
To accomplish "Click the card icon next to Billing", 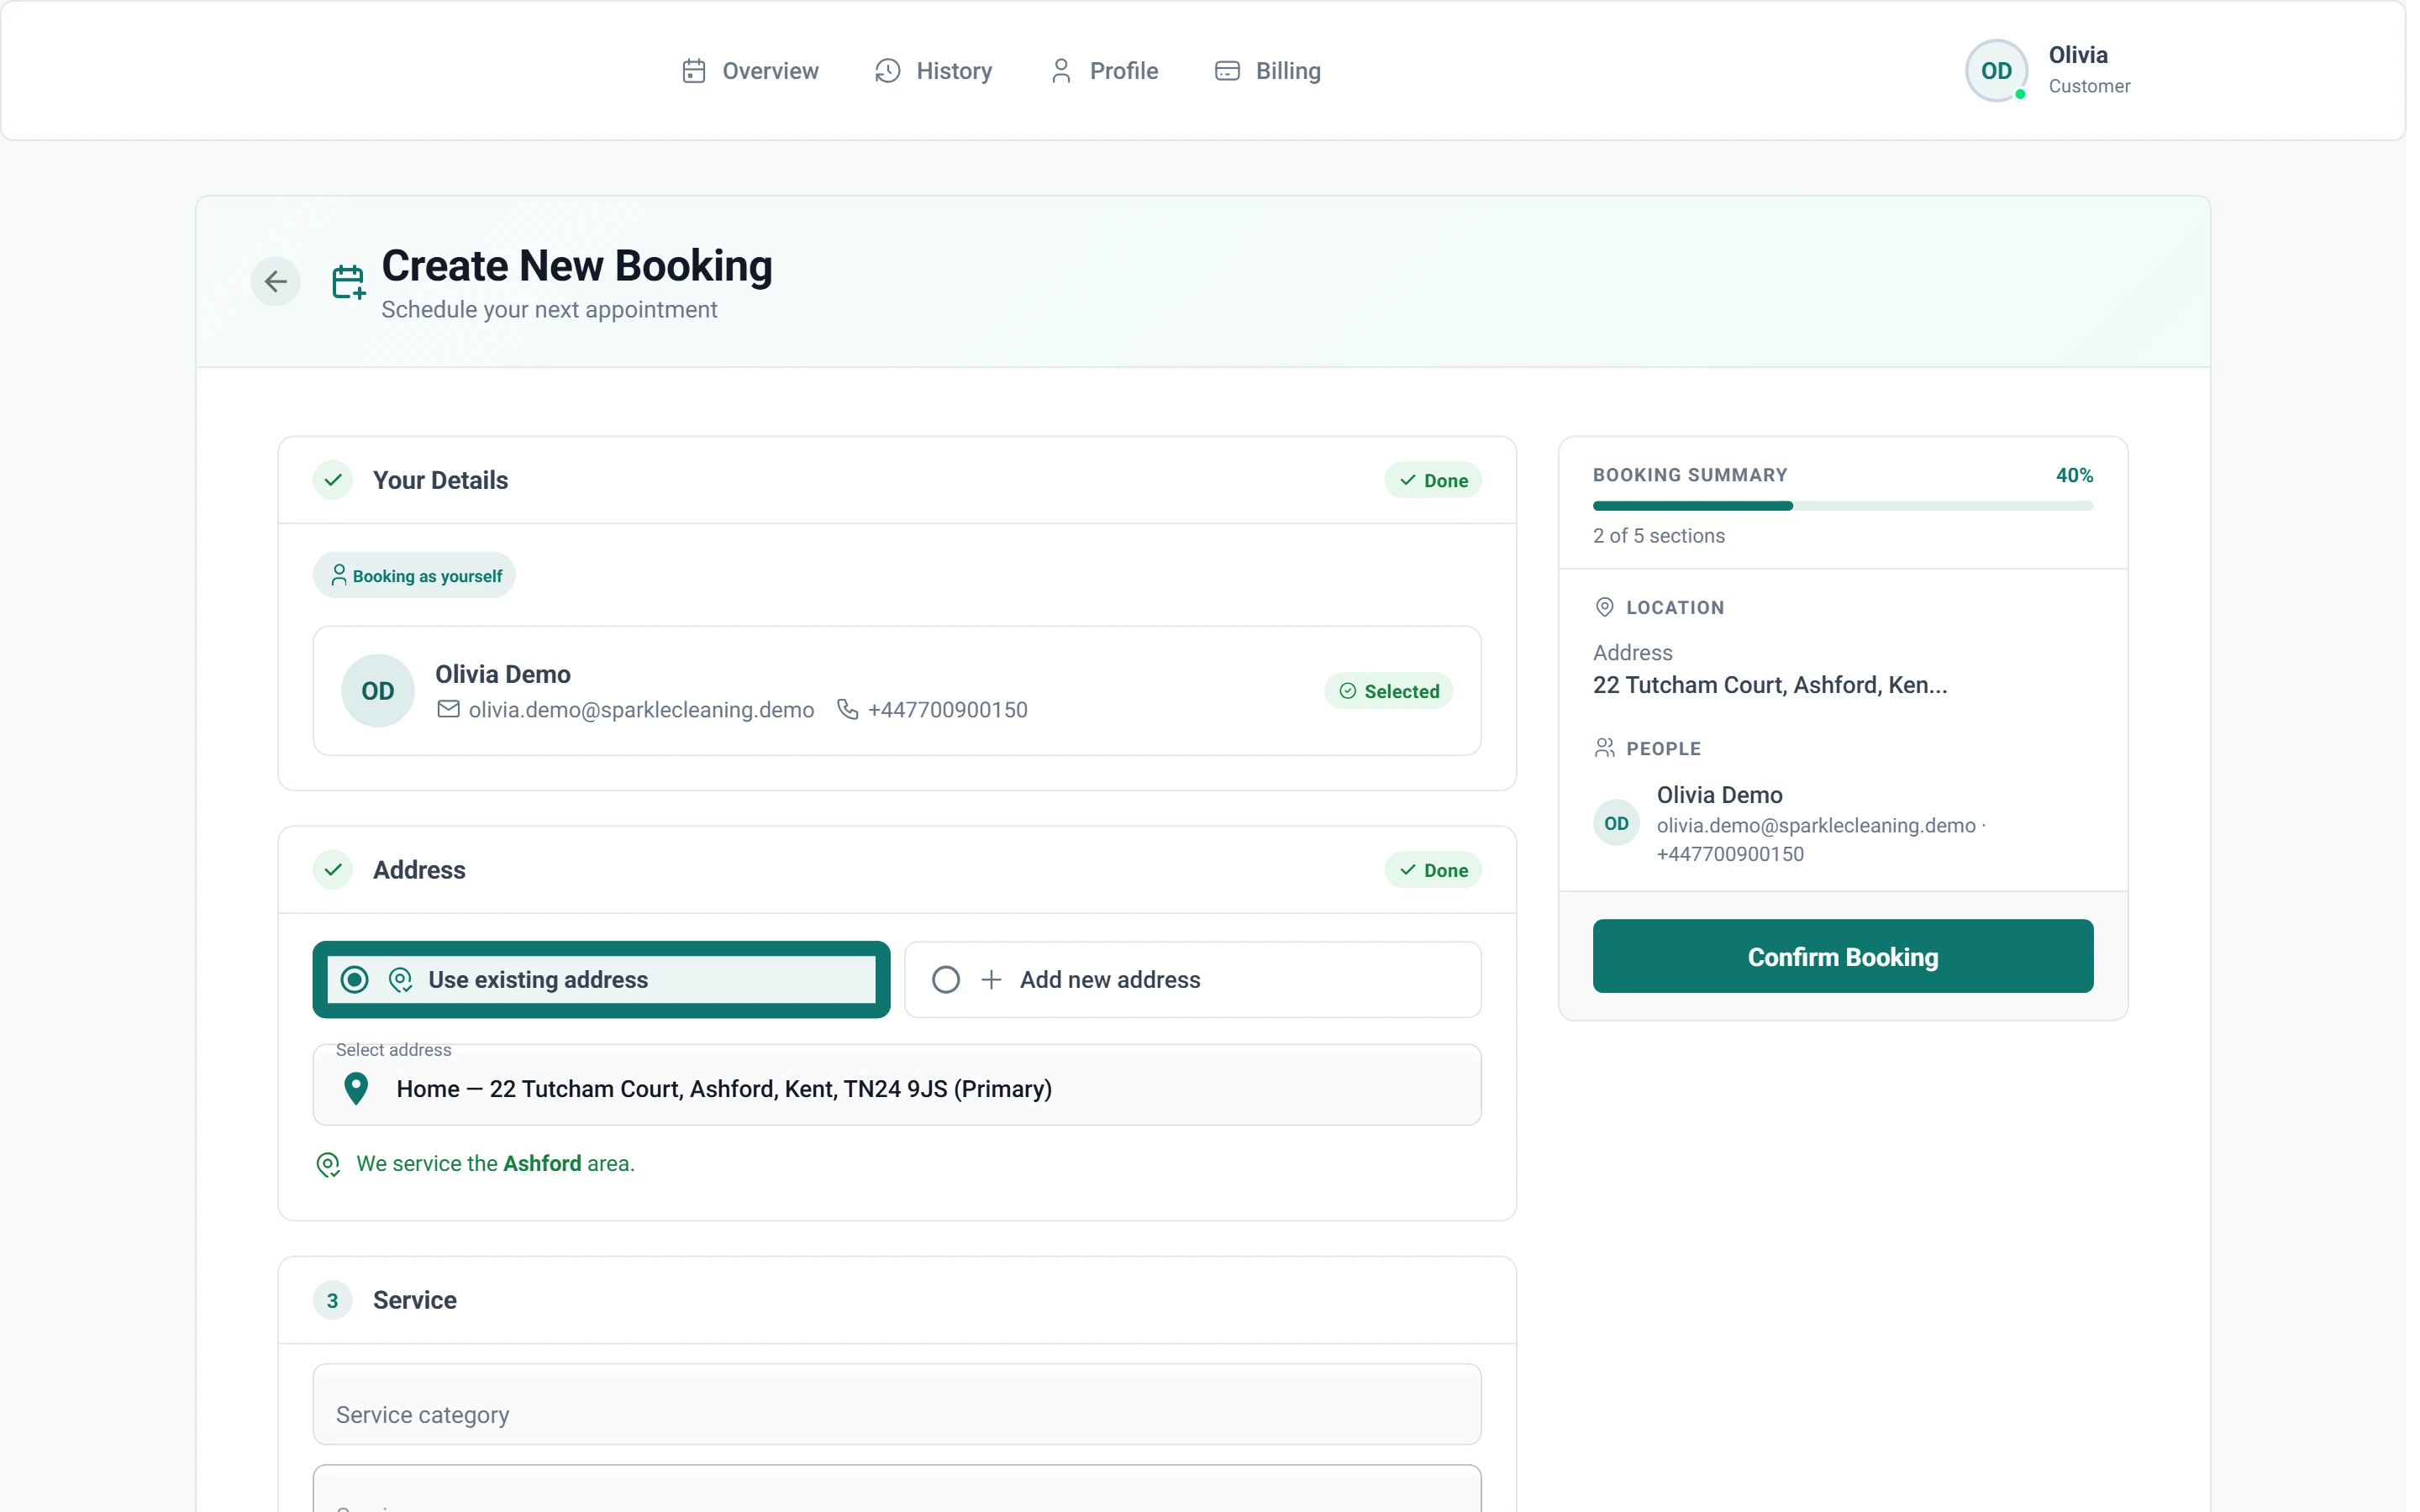I will pos(1228,71).
